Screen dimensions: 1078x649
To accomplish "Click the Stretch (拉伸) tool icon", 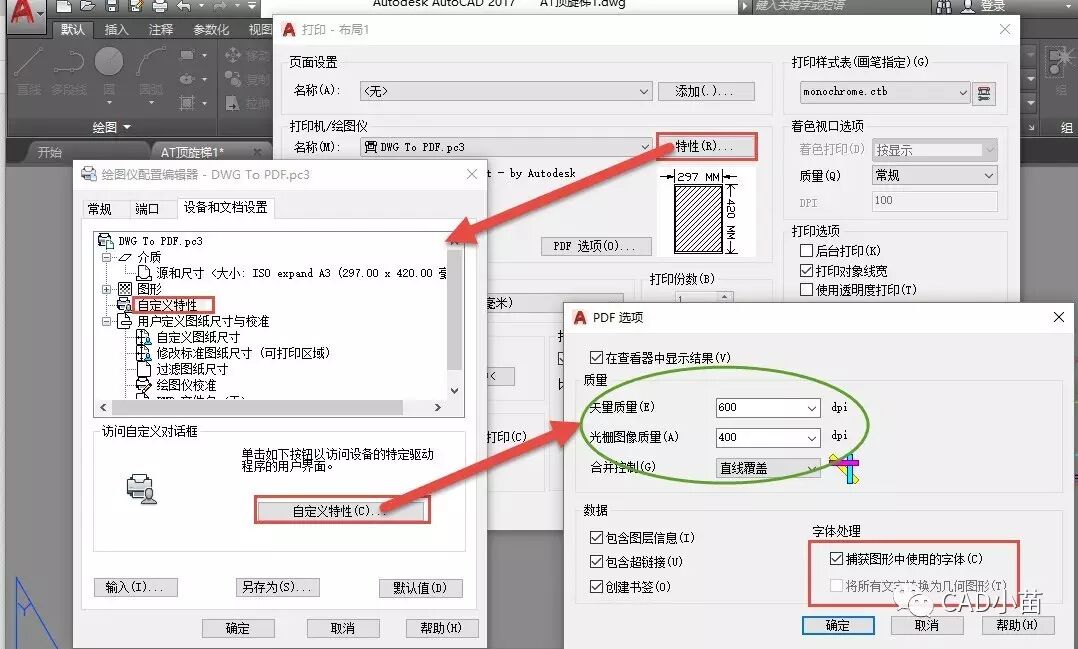I will click(x=233, y=103).
